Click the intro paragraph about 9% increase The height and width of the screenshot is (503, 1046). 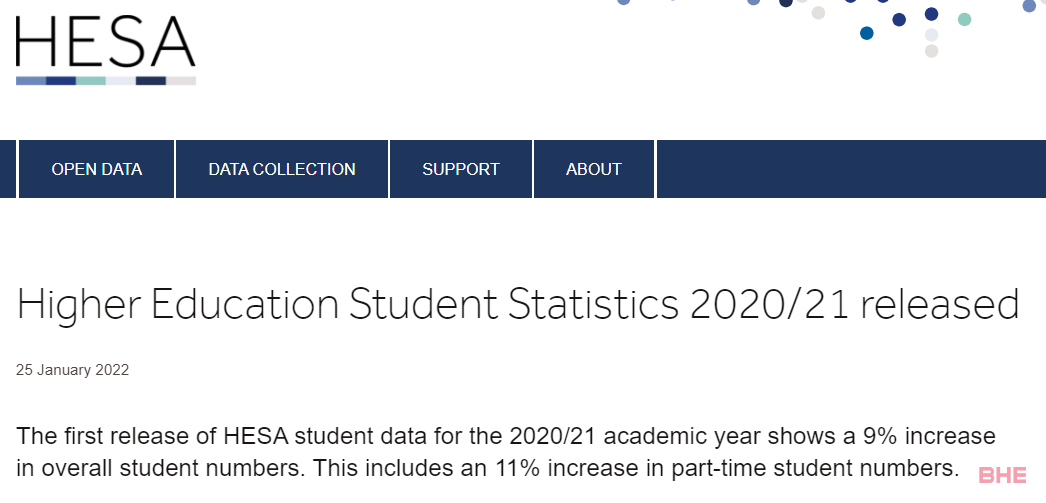coord(506,452)
